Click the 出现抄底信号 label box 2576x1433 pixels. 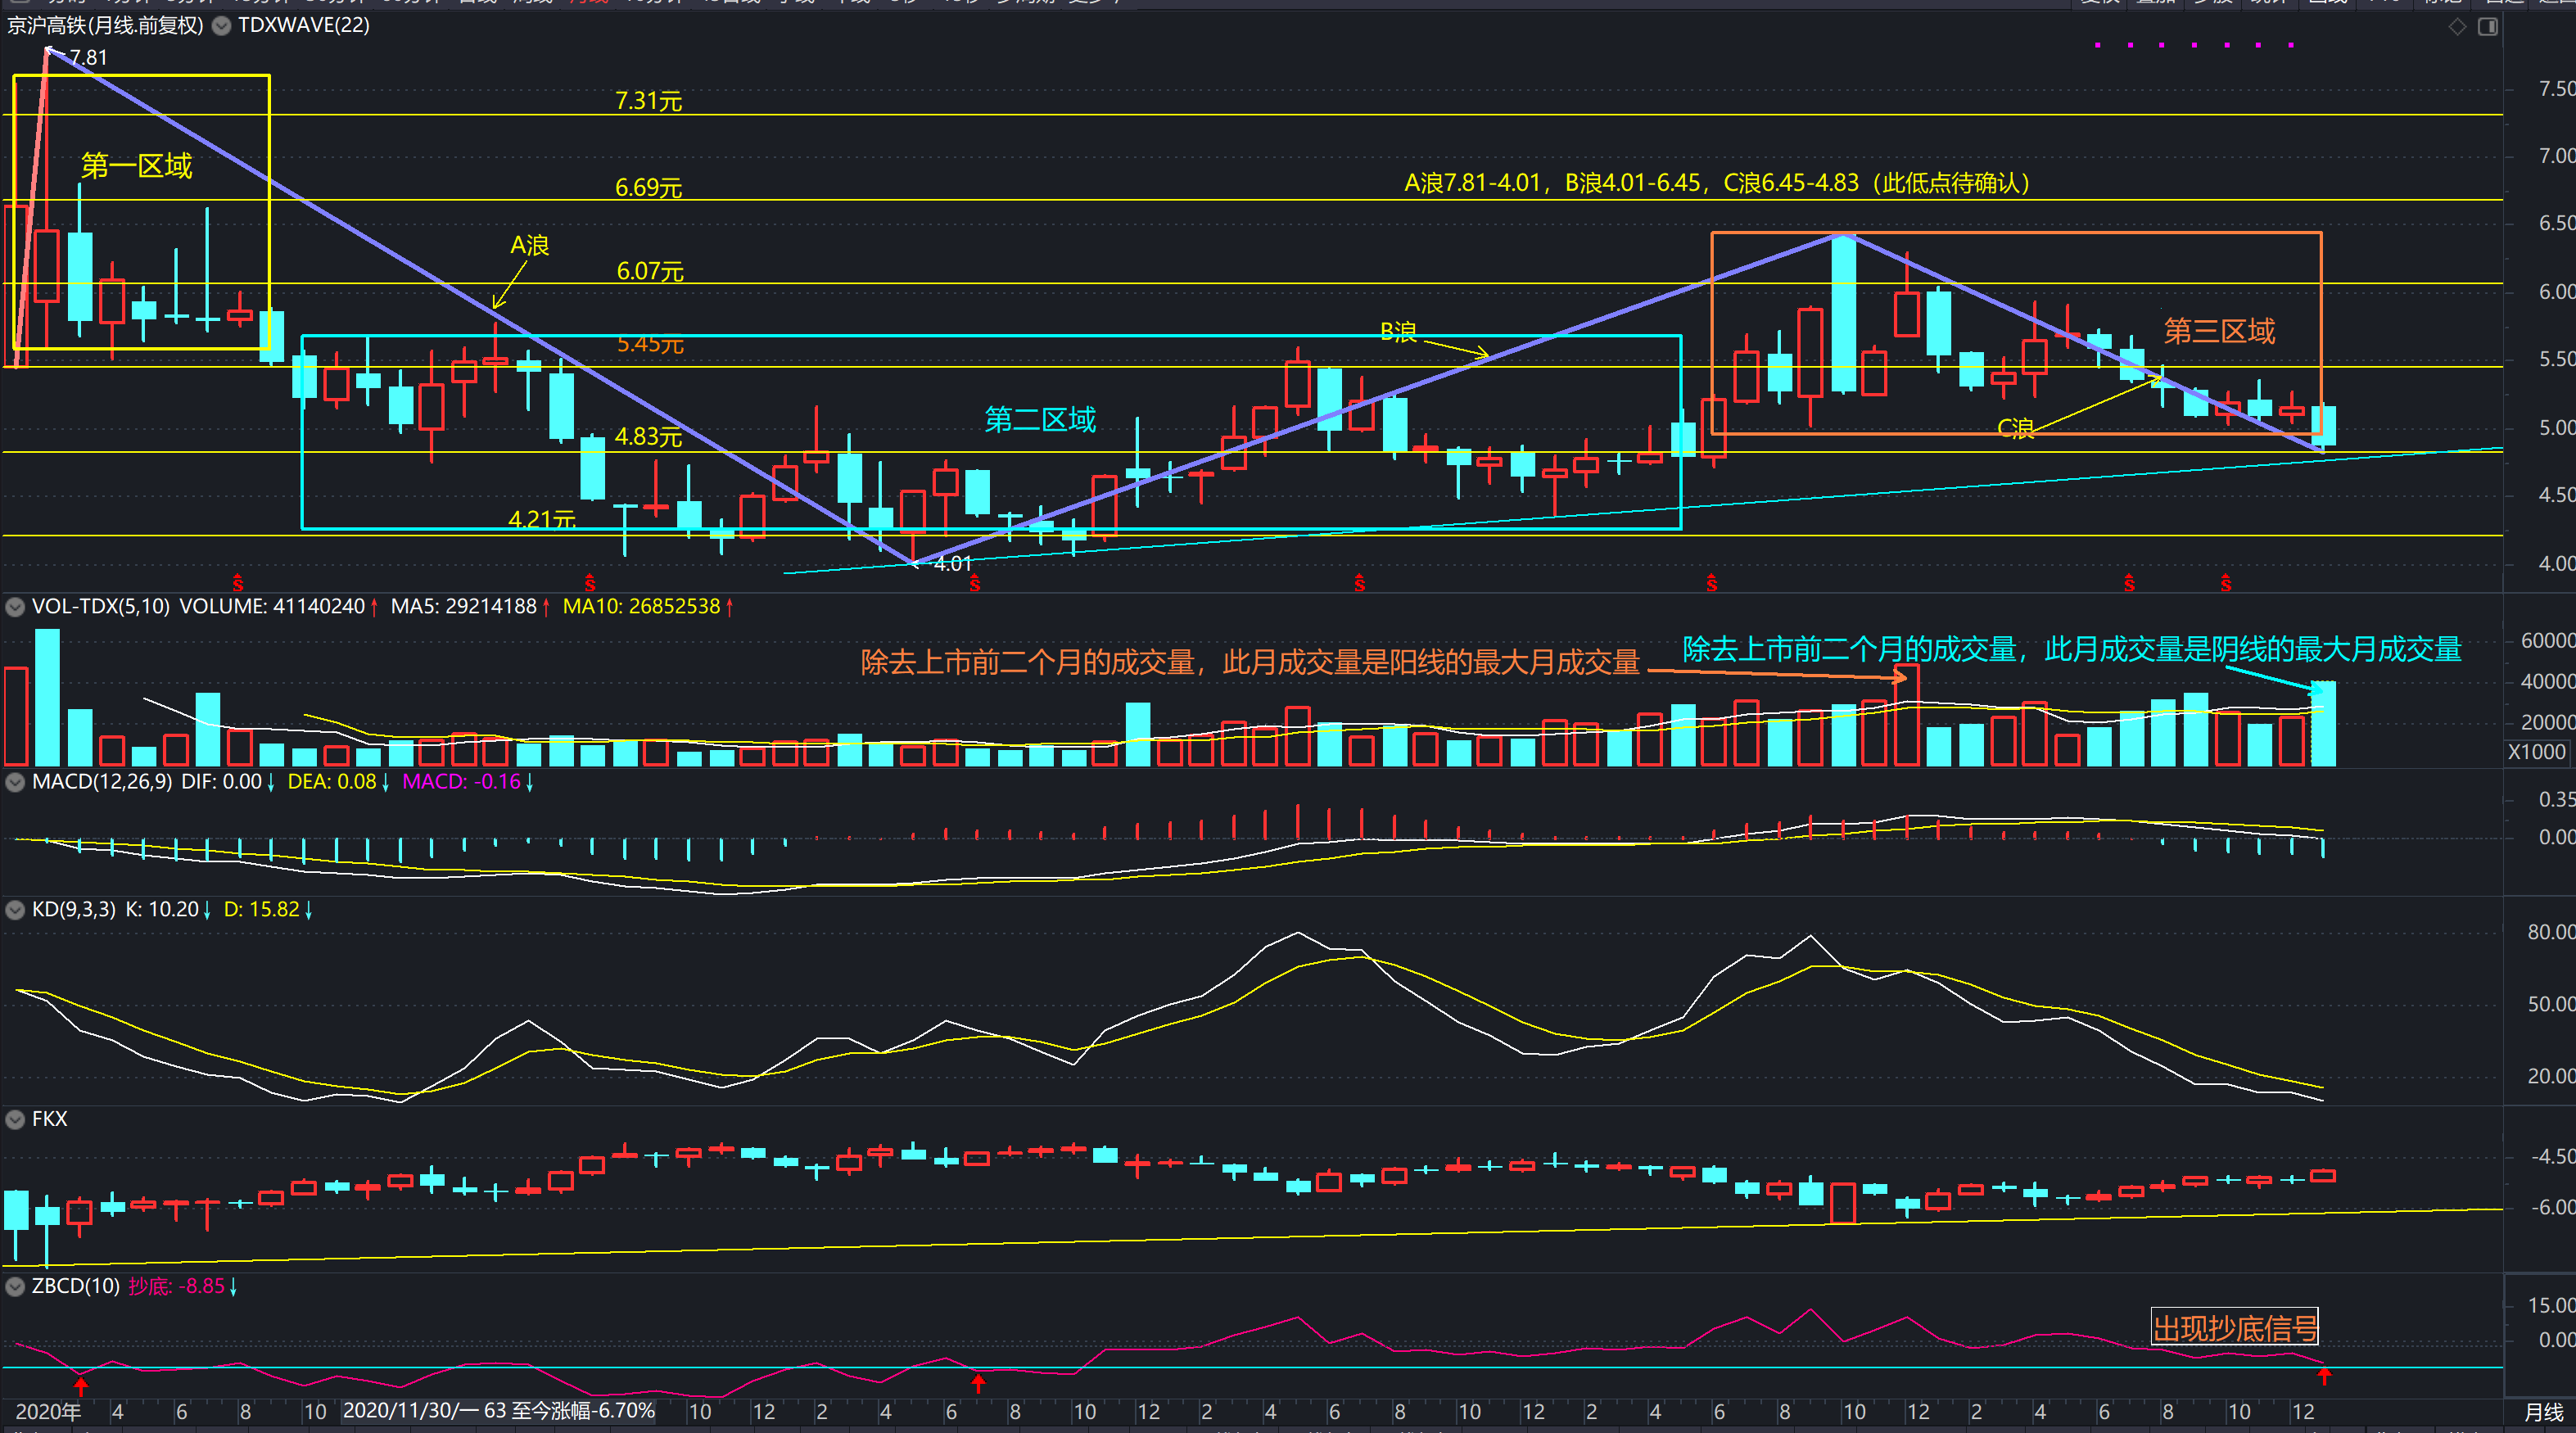coord(2234,1328)
